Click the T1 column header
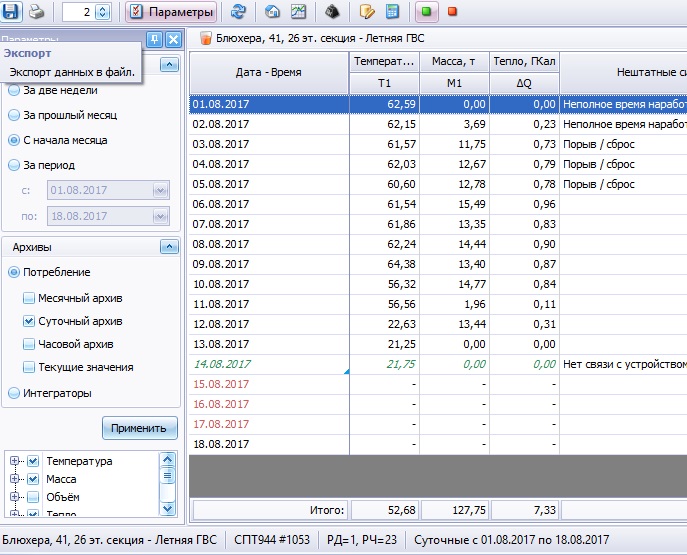The image size is (687, 555). coord(384,83)
